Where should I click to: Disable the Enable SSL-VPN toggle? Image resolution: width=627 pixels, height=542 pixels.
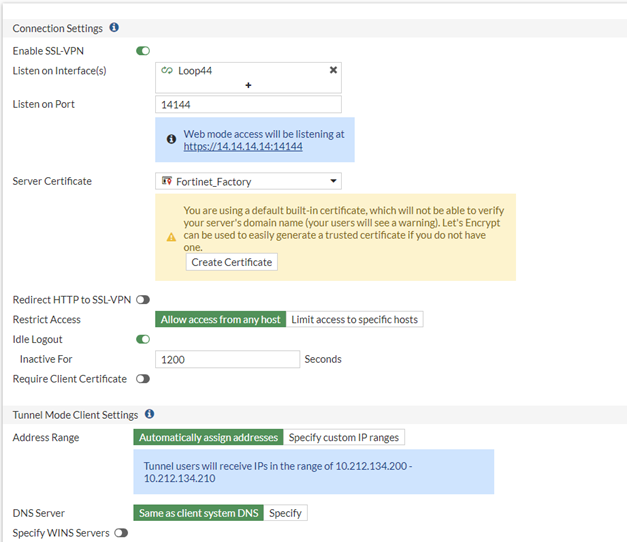pos(143,50)
